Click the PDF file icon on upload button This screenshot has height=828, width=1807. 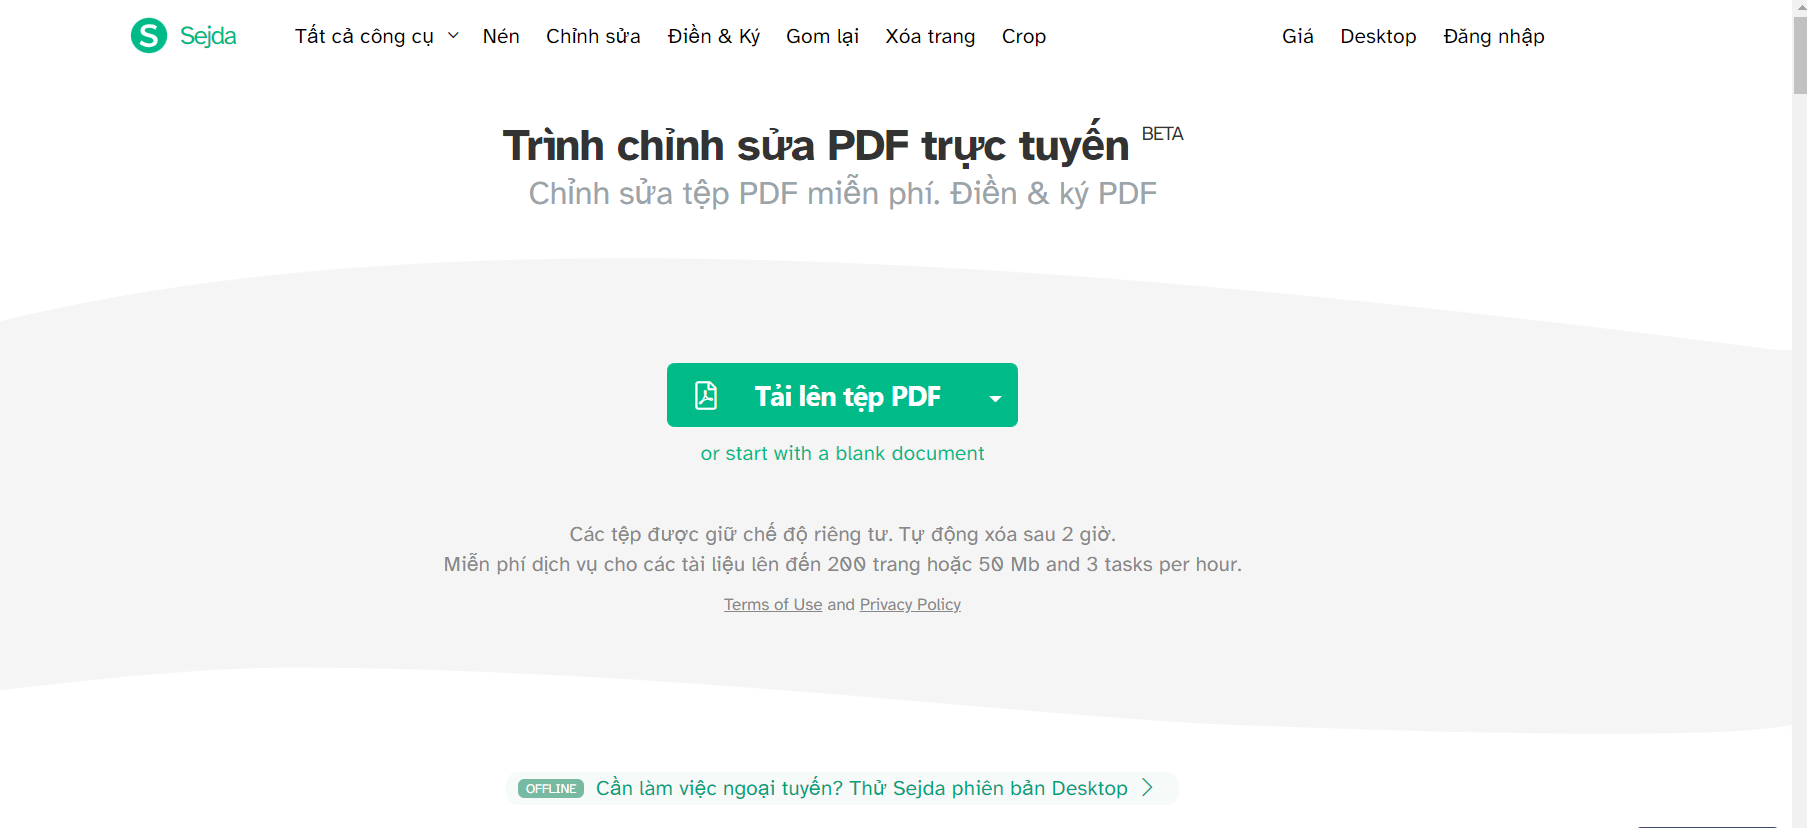pyautogui.click(x=706, y=396)
